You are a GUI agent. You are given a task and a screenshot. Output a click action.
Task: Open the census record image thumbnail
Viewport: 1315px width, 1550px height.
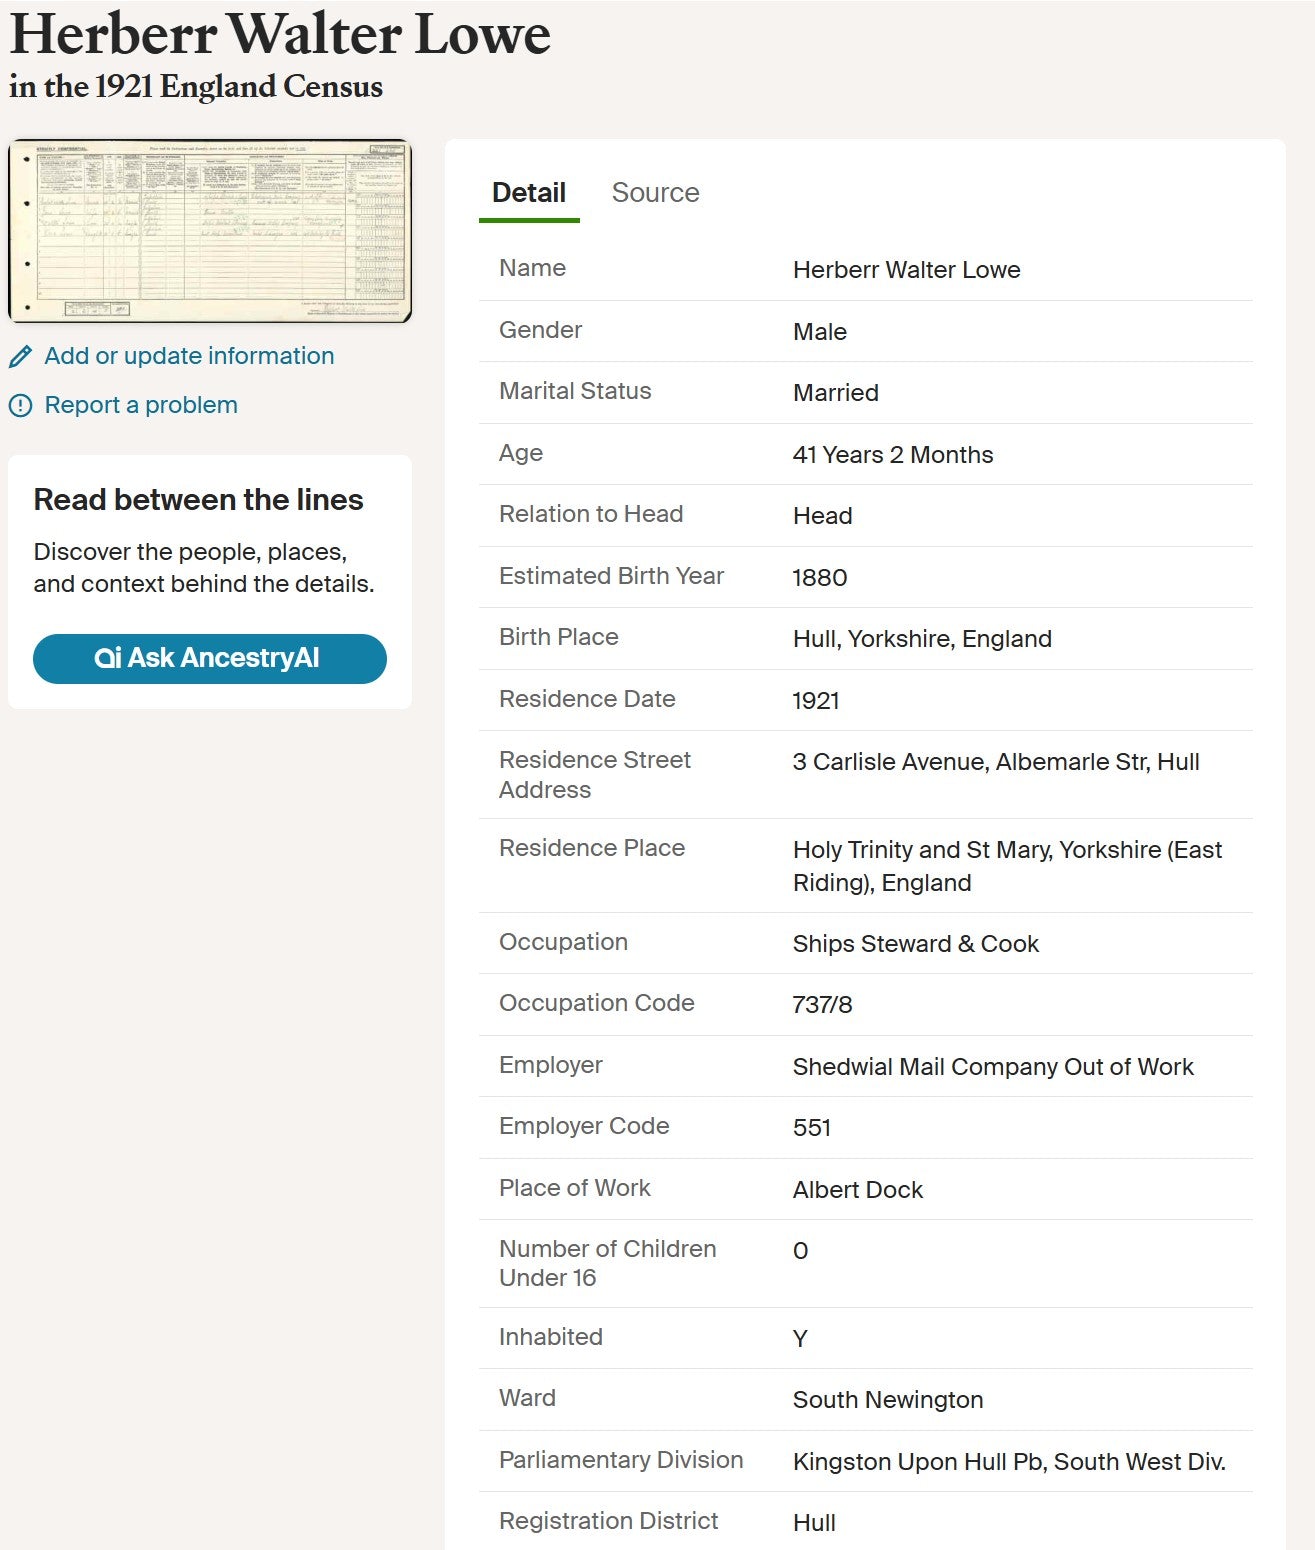pos(210,231)
